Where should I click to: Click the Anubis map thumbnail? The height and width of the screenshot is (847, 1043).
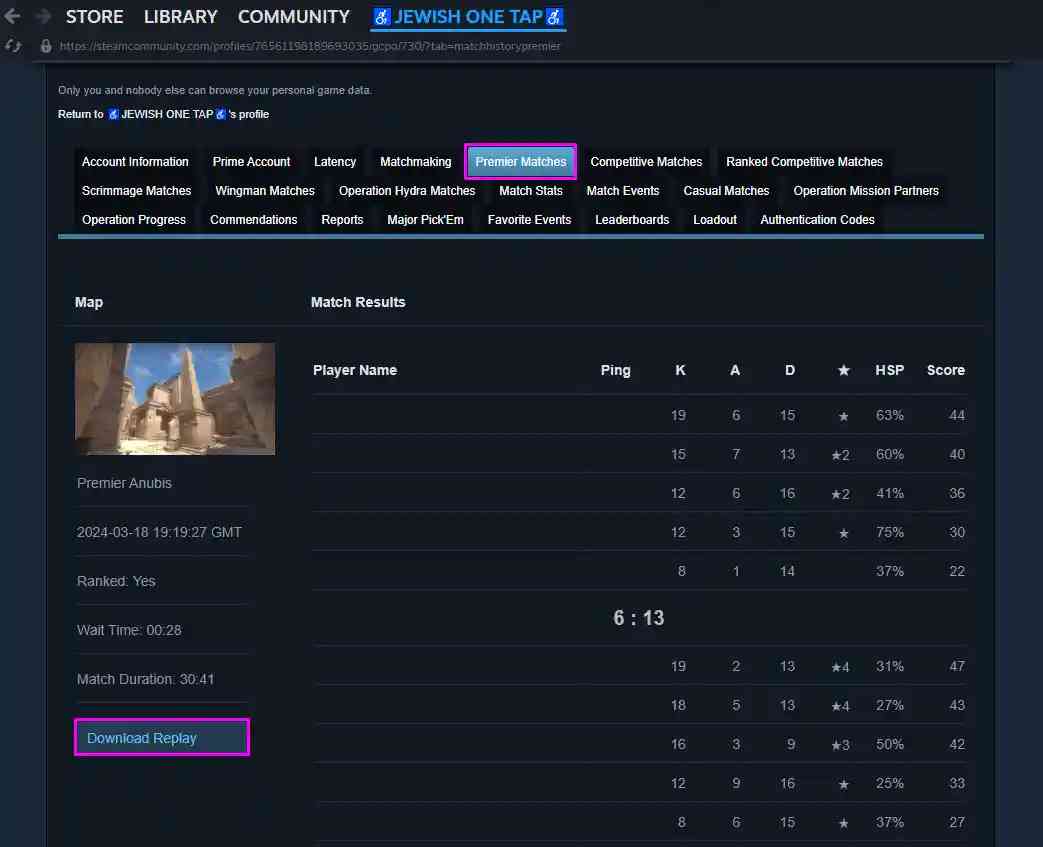pos(175,399)
